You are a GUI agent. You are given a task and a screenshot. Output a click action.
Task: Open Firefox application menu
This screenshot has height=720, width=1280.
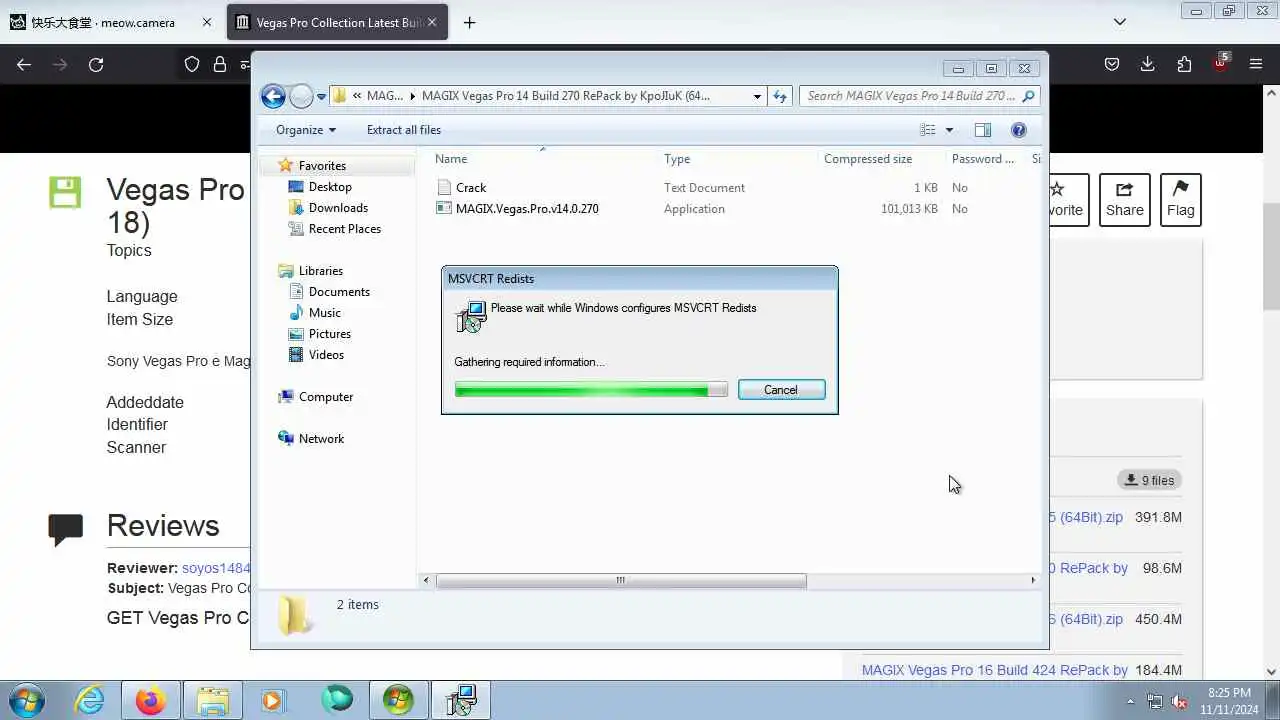click(x=1256, y=64)
